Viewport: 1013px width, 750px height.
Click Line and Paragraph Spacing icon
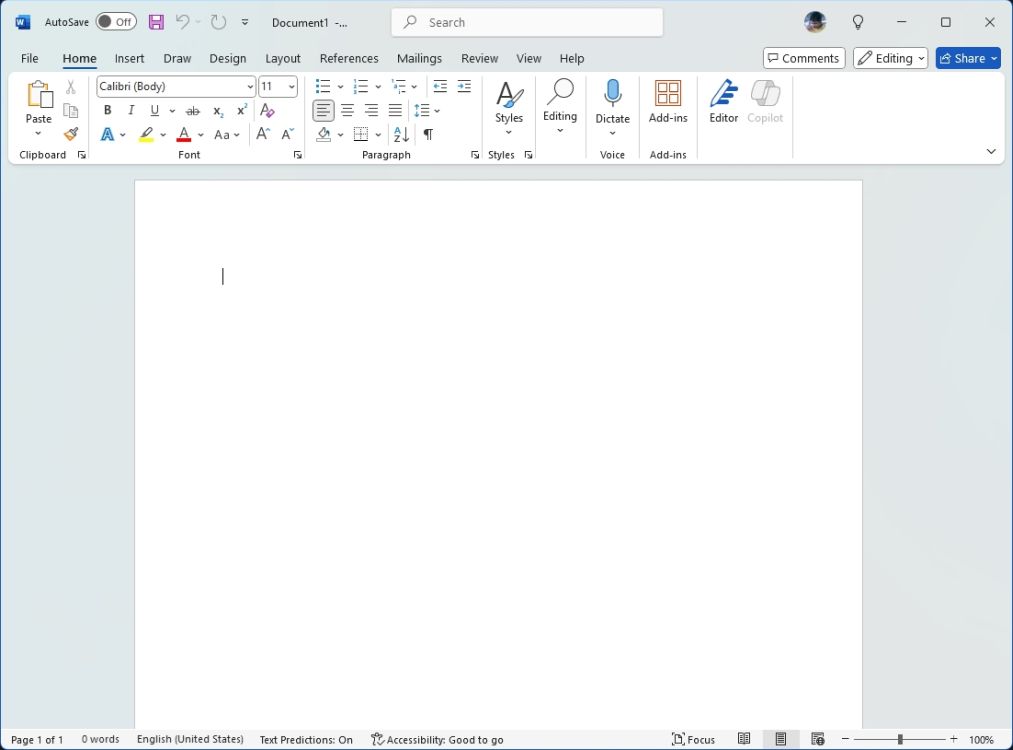coord(421,110)
